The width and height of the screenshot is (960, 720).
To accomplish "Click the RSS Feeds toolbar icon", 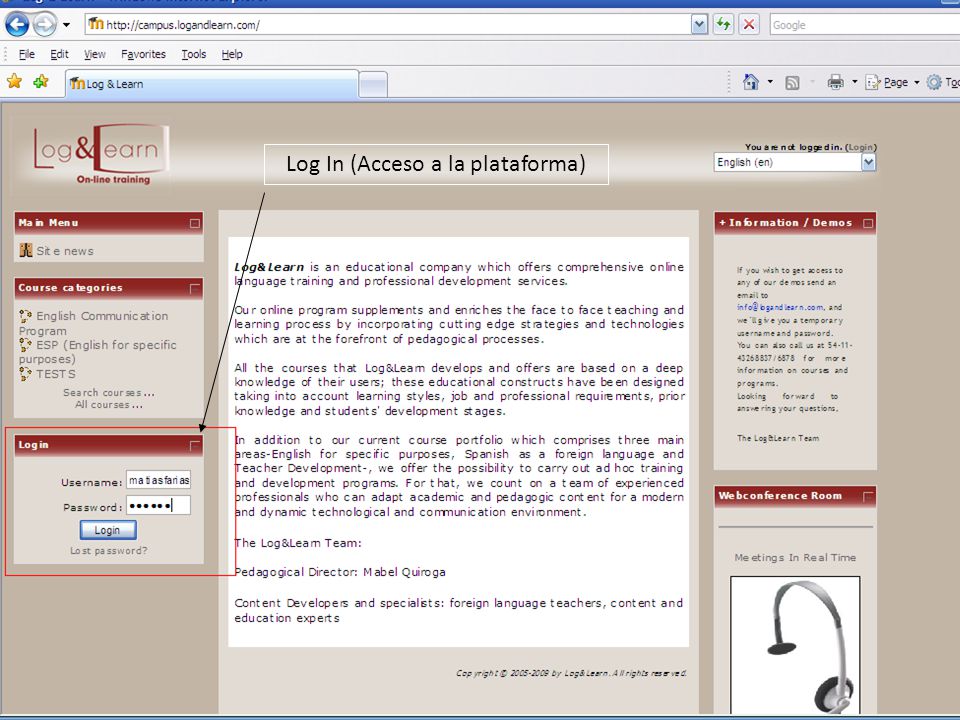I will pos(792,83).
